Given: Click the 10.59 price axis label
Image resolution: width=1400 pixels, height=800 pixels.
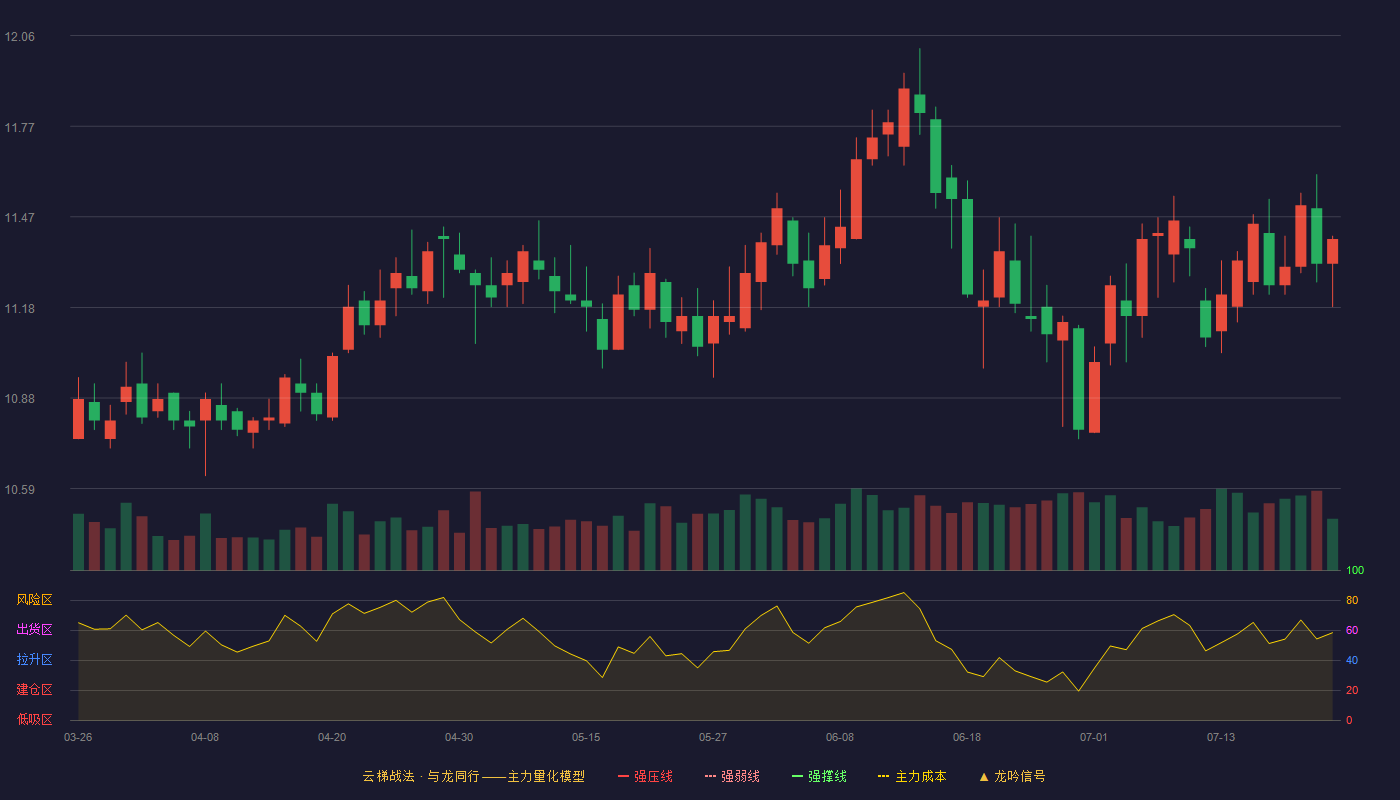Looking at the screenshot, I should [x=20, y=489].
